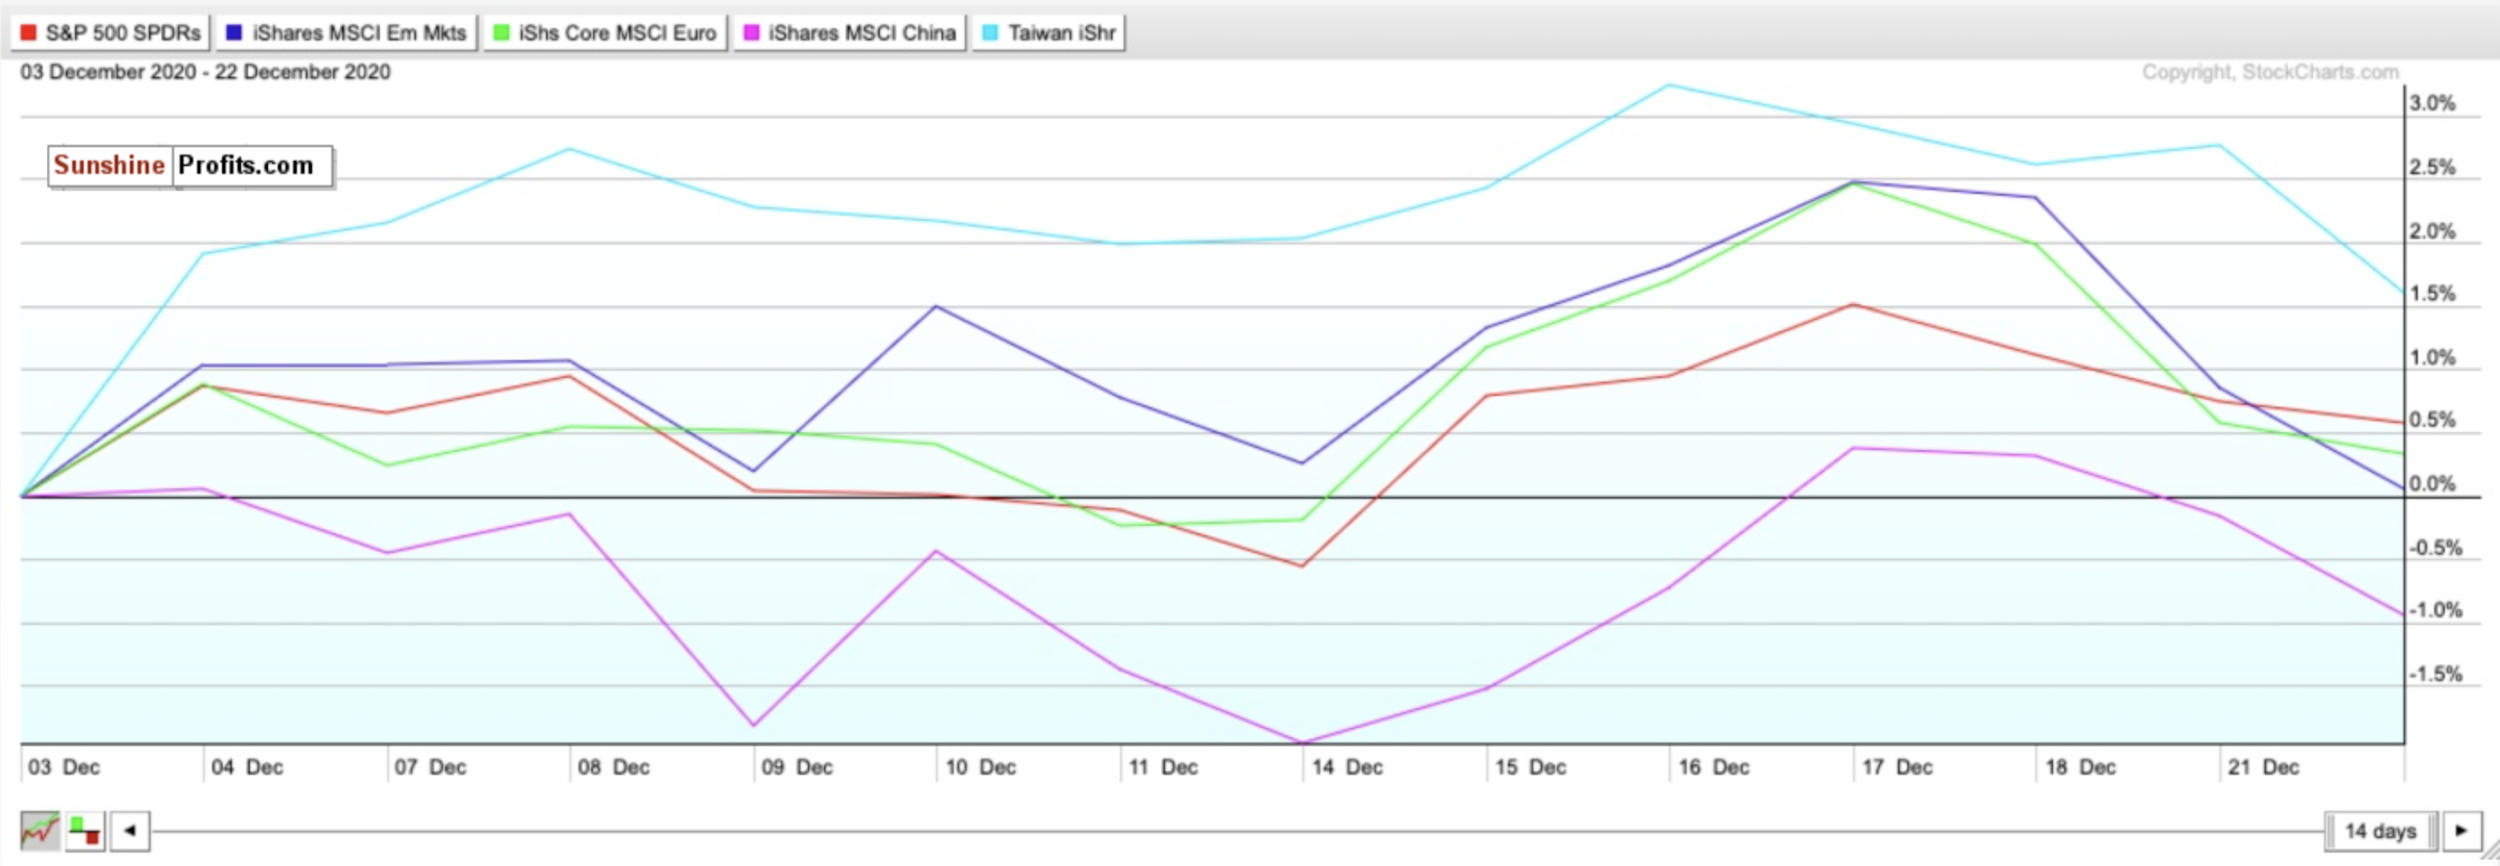Viewport: 2500px width, 866px height.
Task: Click the 03 Dec axis label
Action: click(x=64, y=767)
